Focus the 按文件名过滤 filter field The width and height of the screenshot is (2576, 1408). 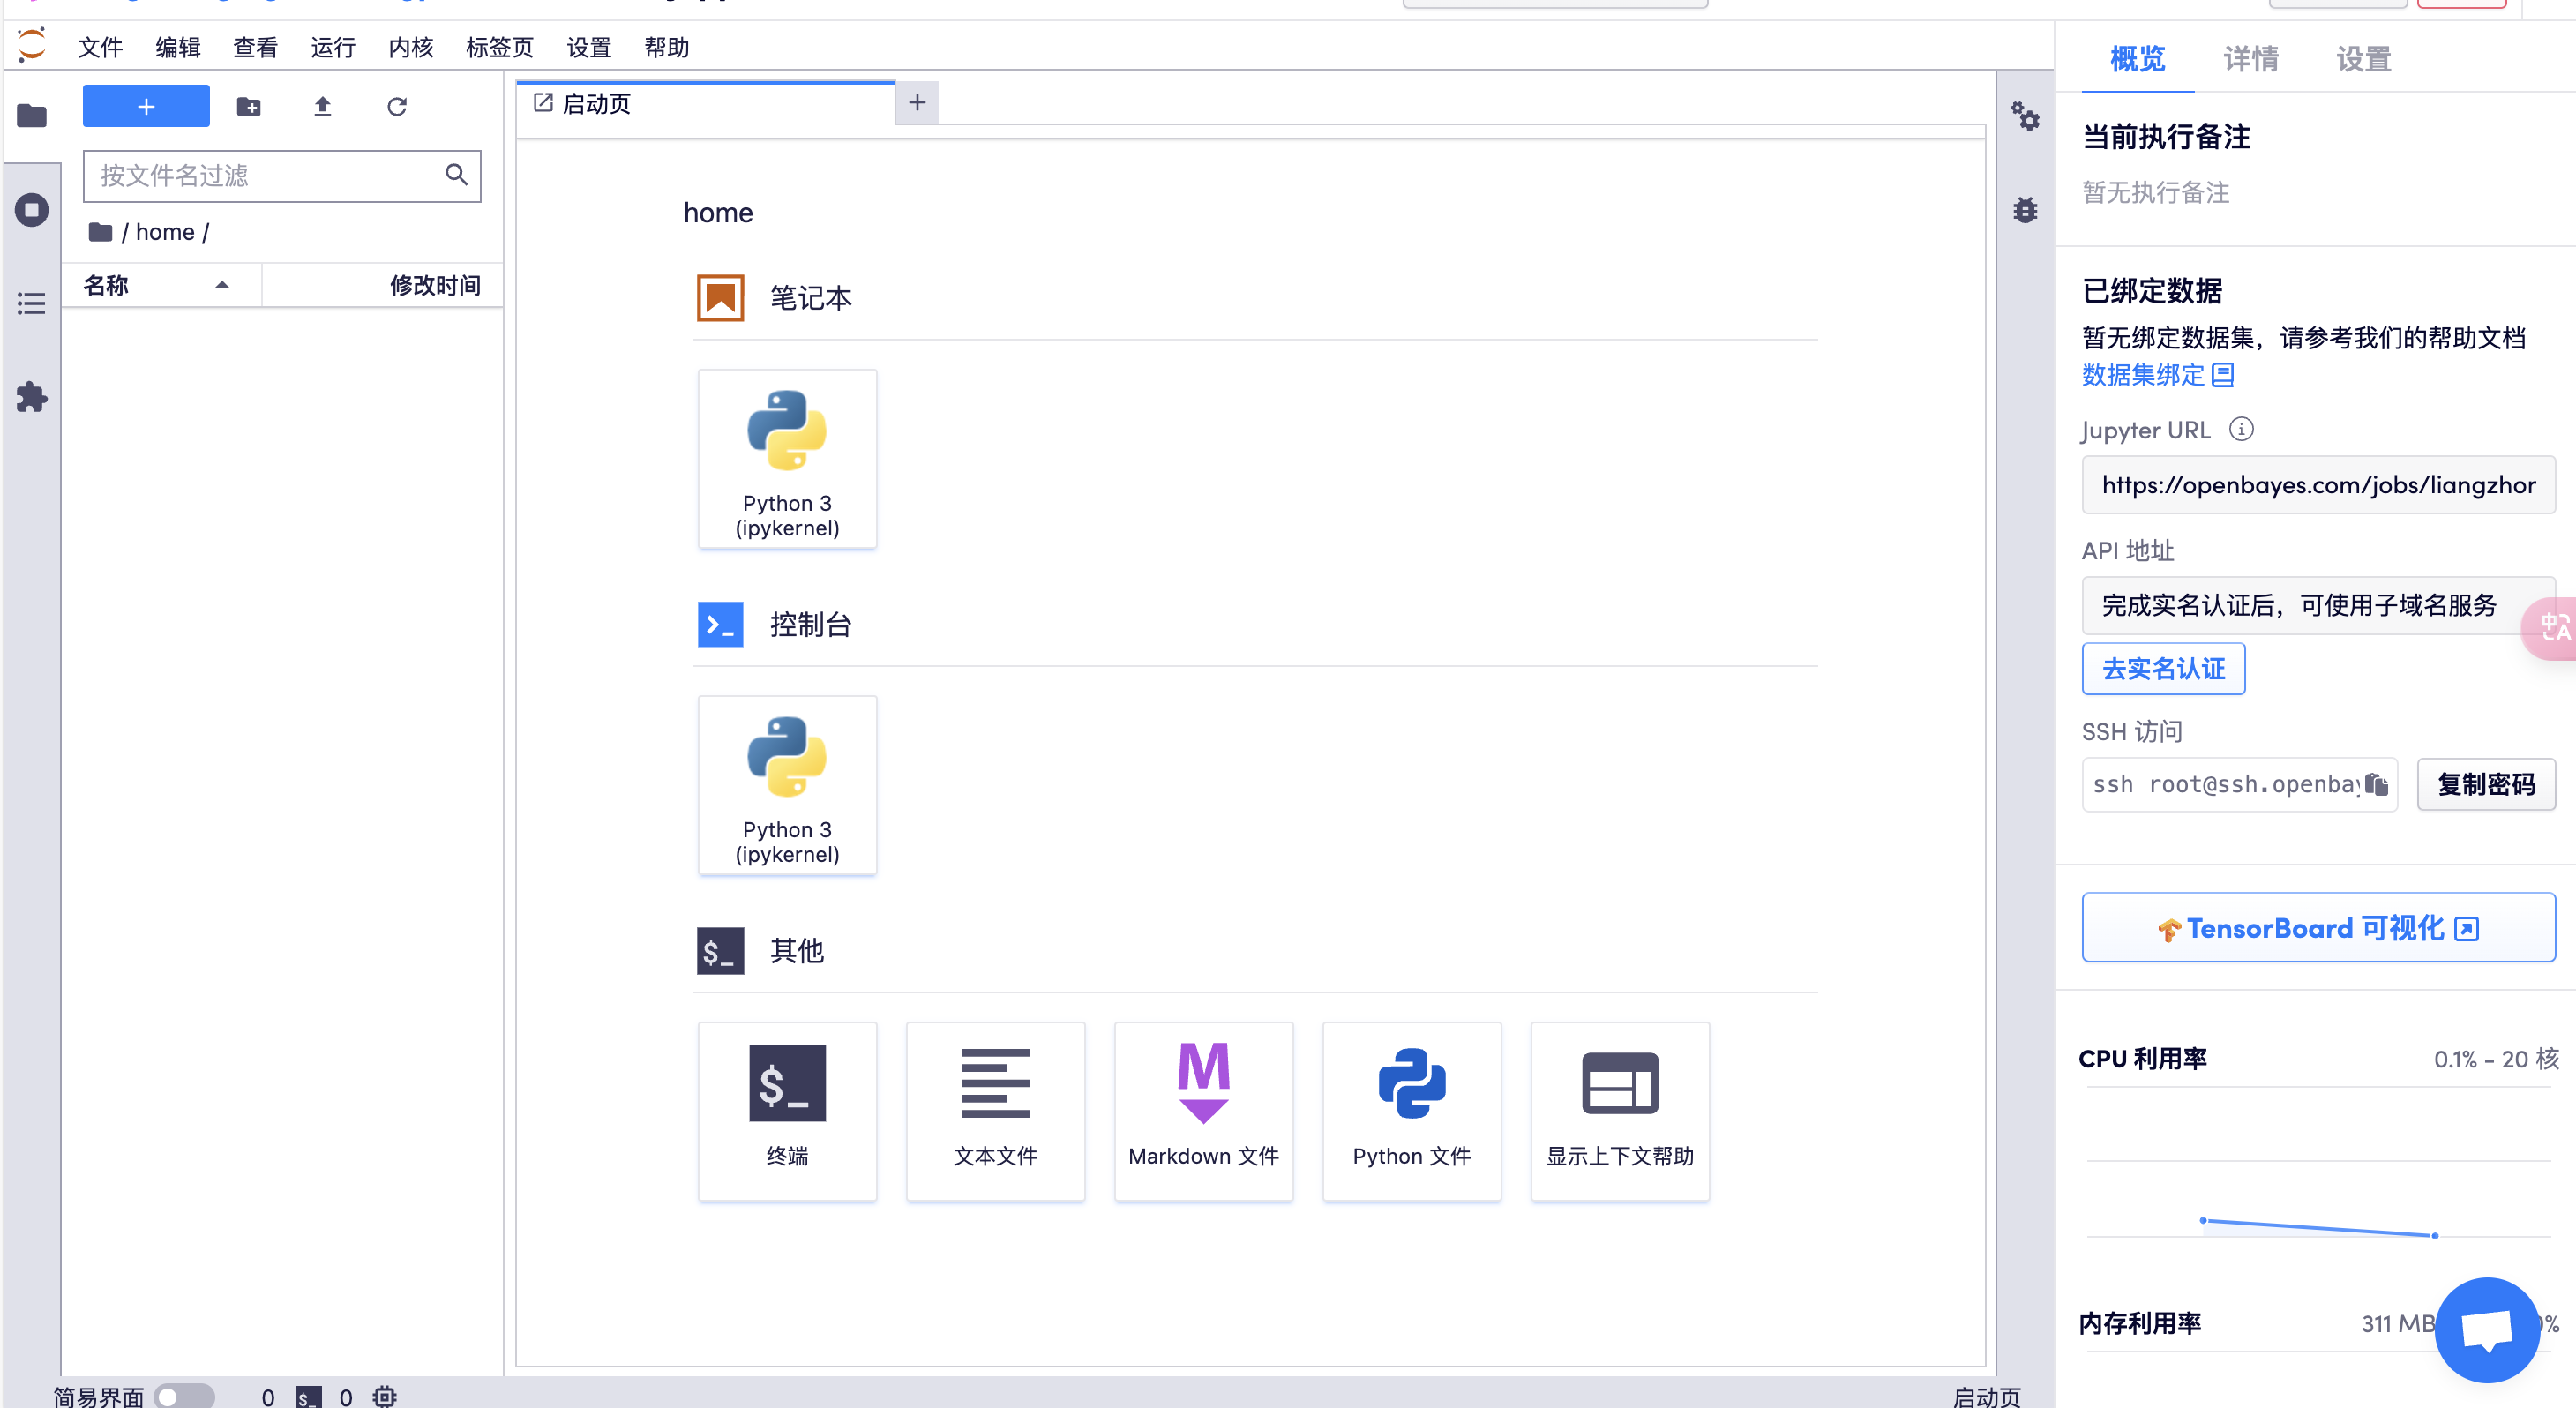265,176
